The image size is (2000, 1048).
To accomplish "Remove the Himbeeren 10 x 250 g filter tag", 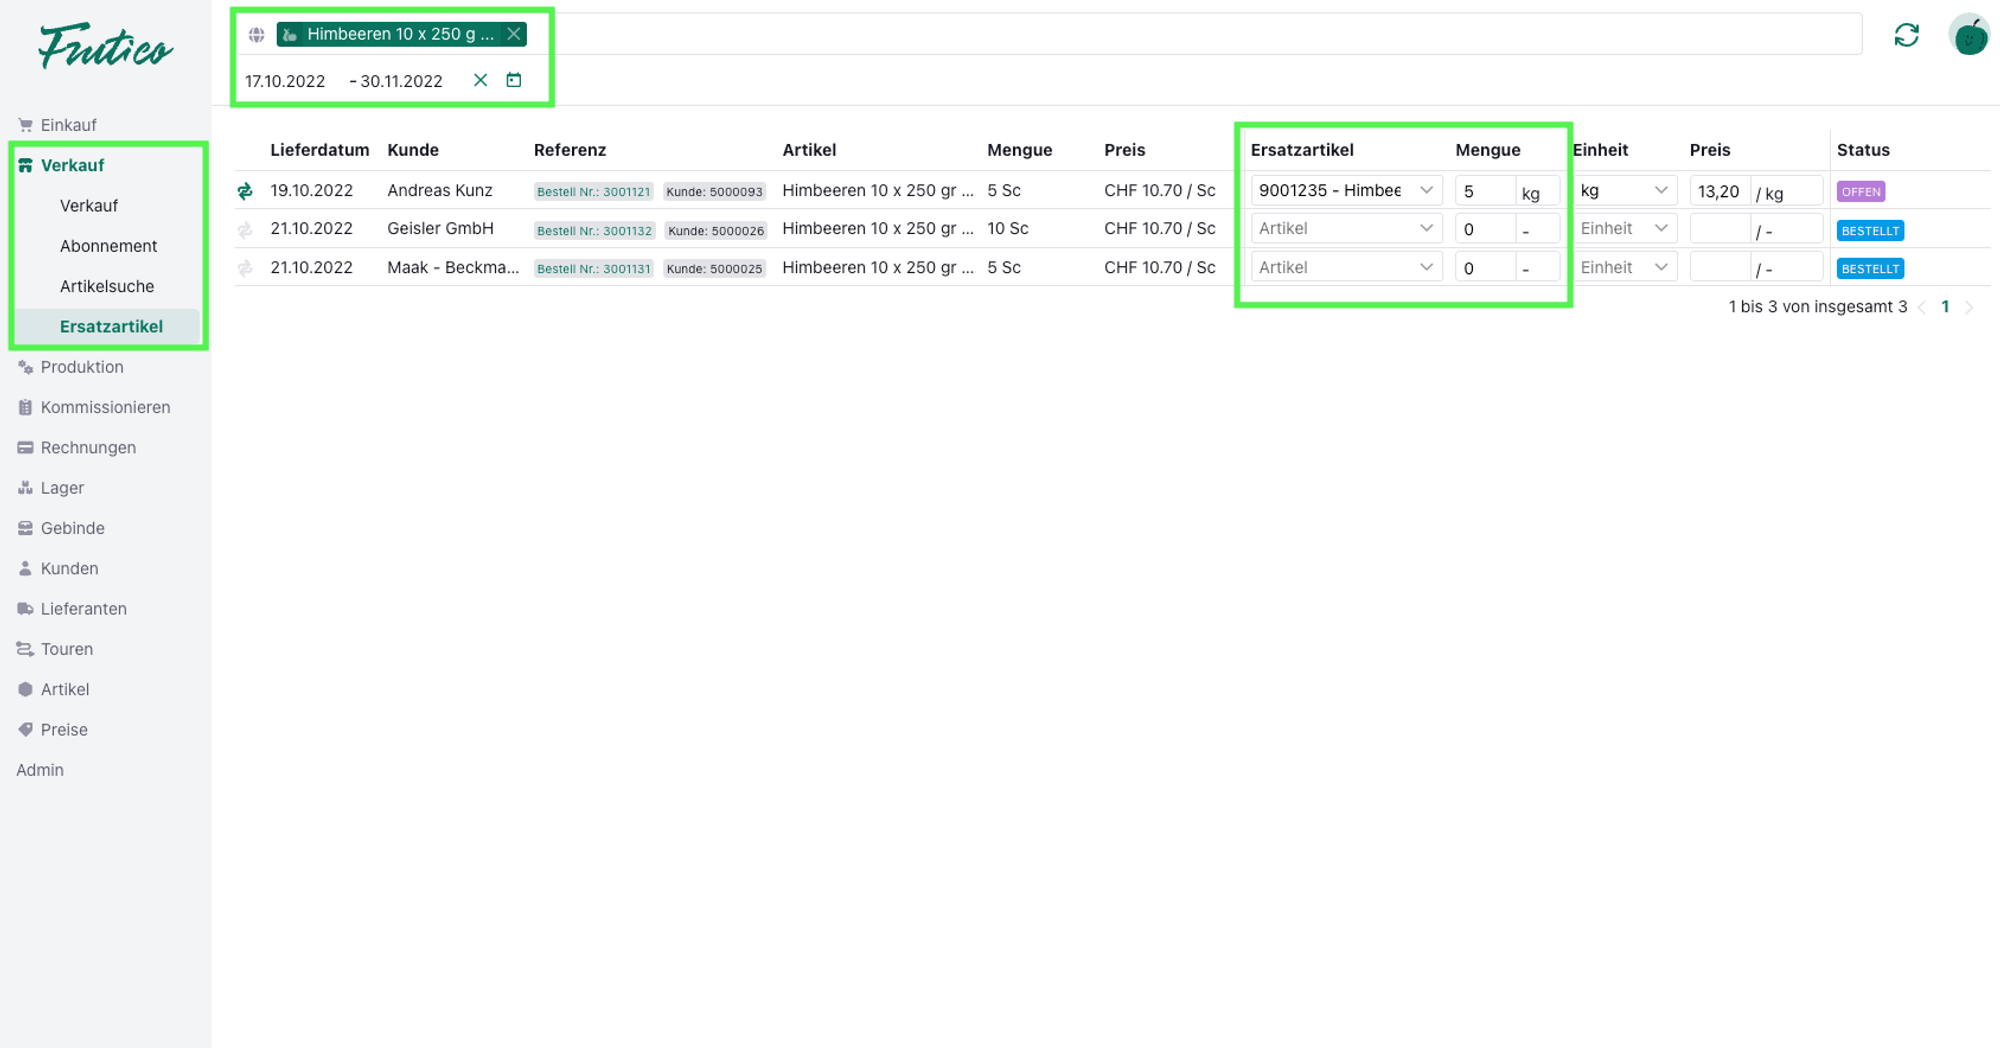I will tap(514, 34).
